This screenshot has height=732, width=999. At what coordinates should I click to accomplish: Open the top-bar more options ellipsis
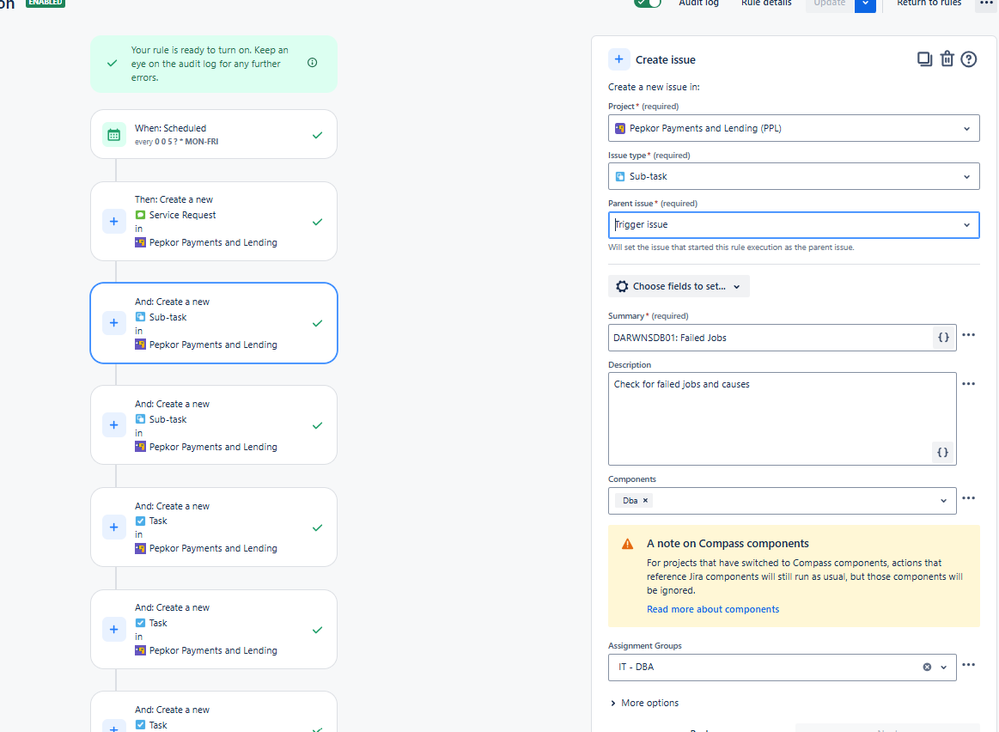(986, 3)
